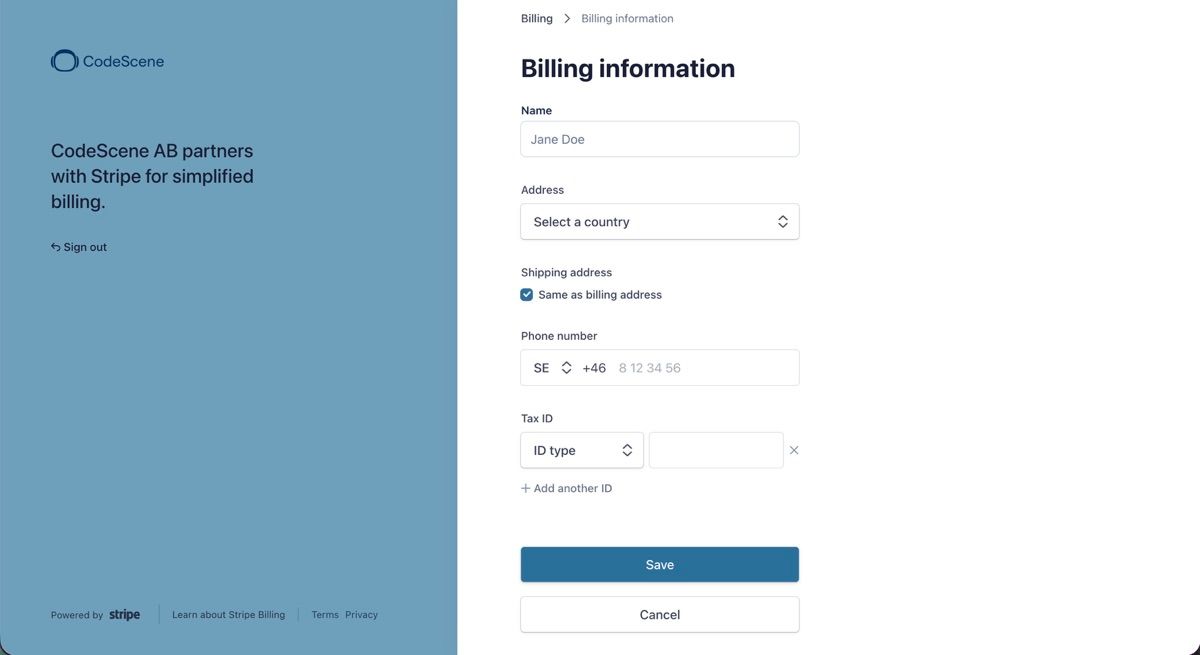The image size is (1200, 655).
Task: Click the plus icon beside Add another ID
Action: pyautogui.click(x=526, y=488)
